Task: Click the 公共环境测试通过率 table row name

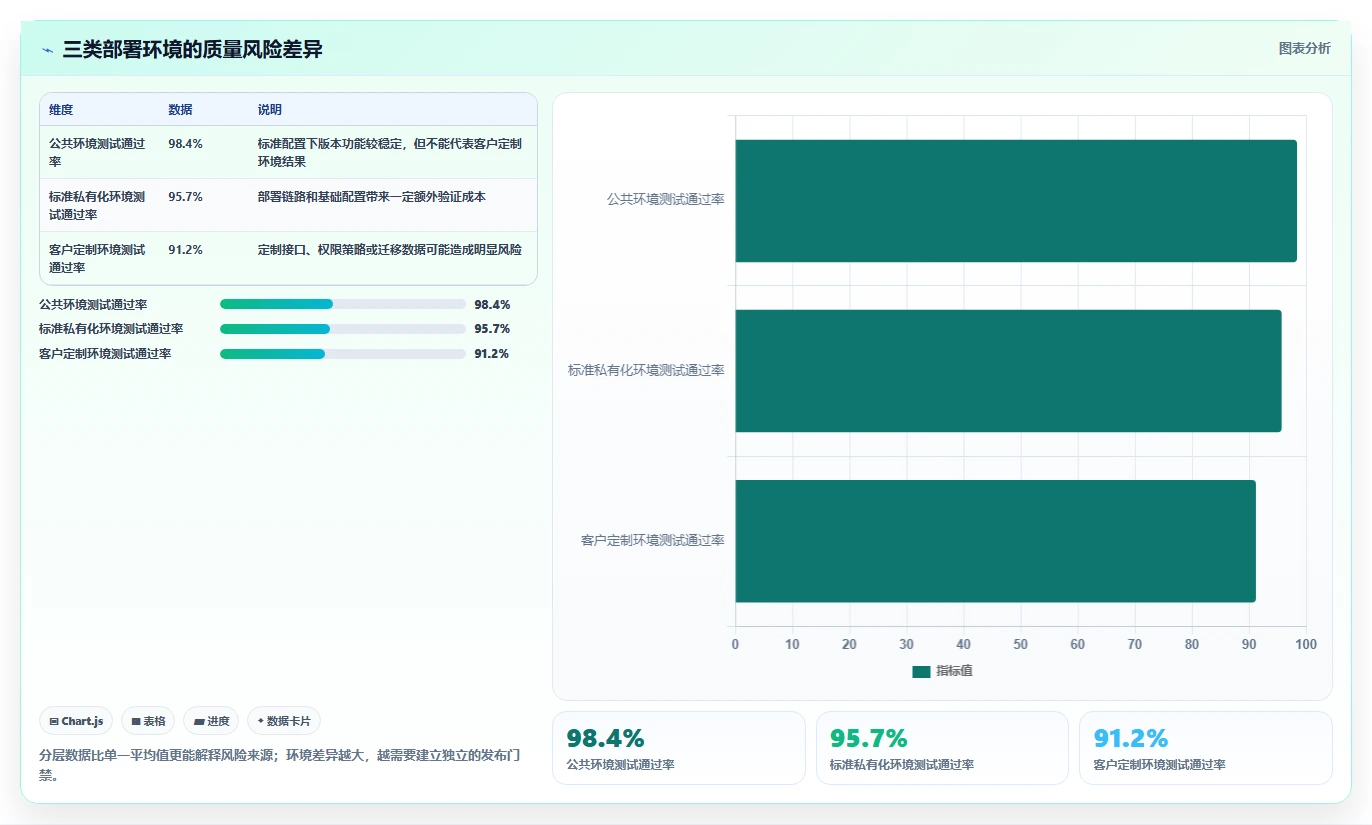Action: click(98, 153)
